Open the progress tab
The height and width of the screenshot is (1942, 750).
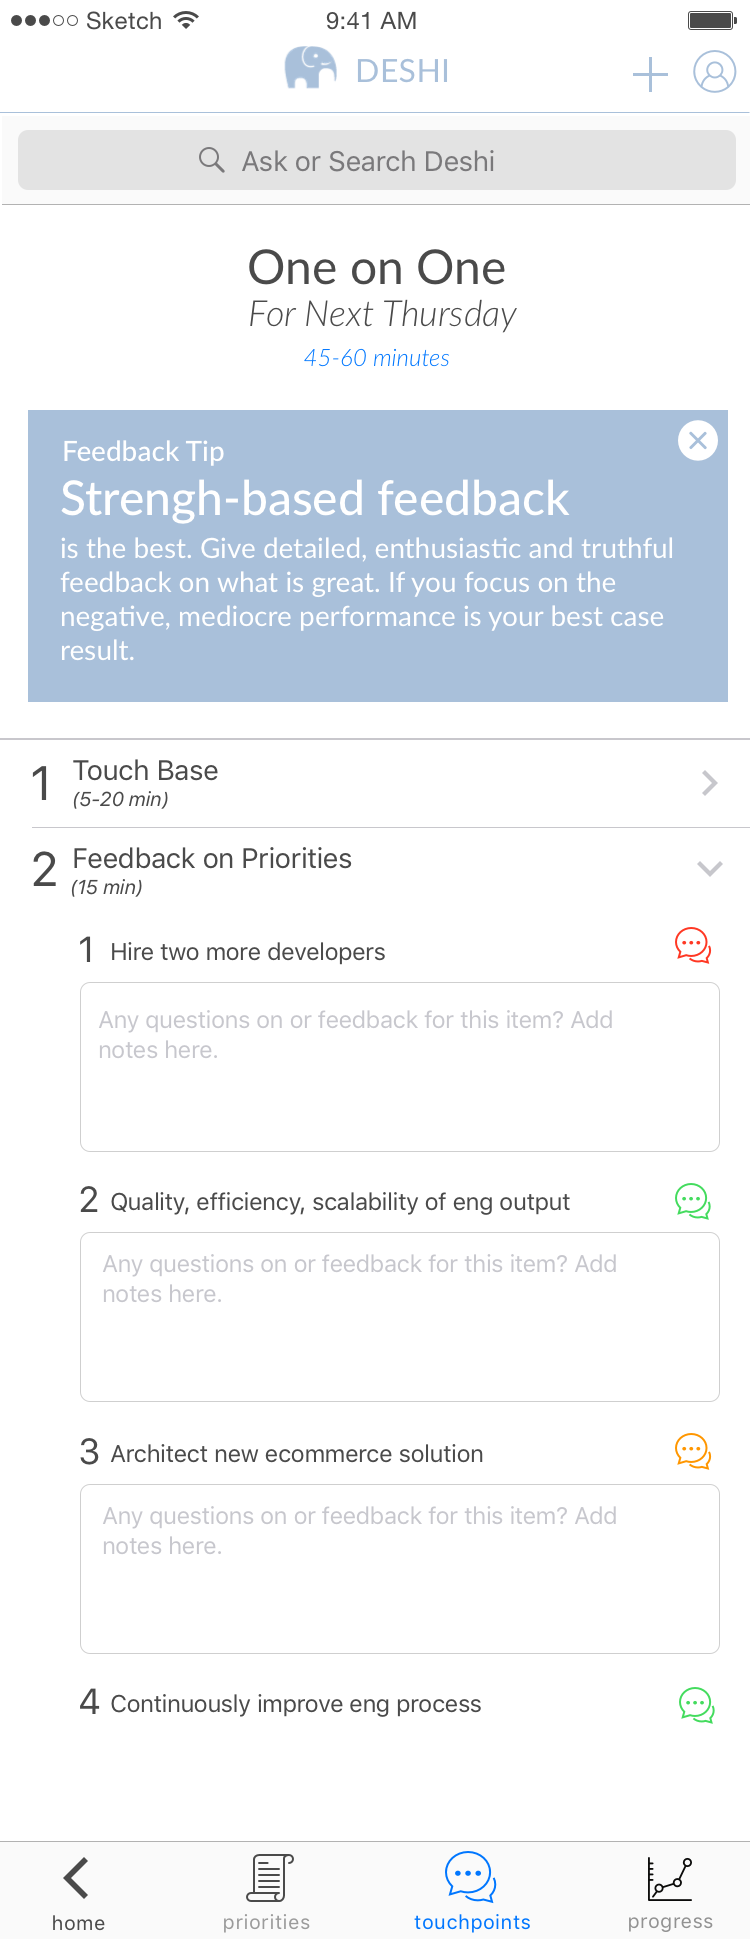(670, 1892)
